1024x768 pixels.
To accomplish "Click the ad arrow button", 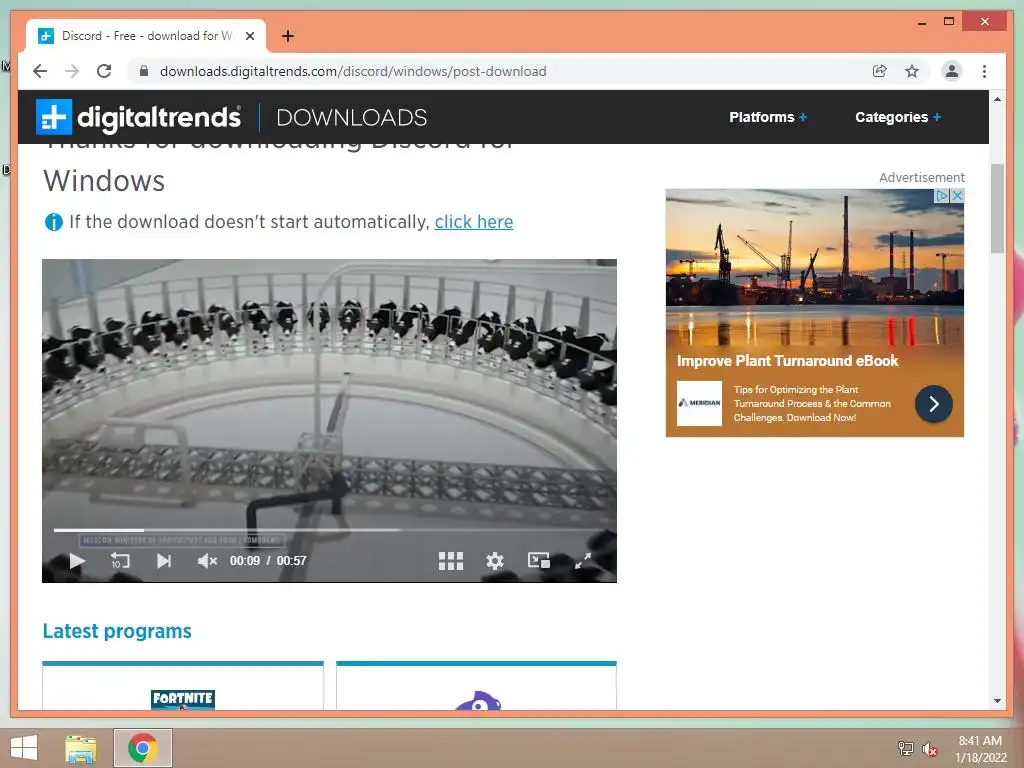I will [933, 404].
